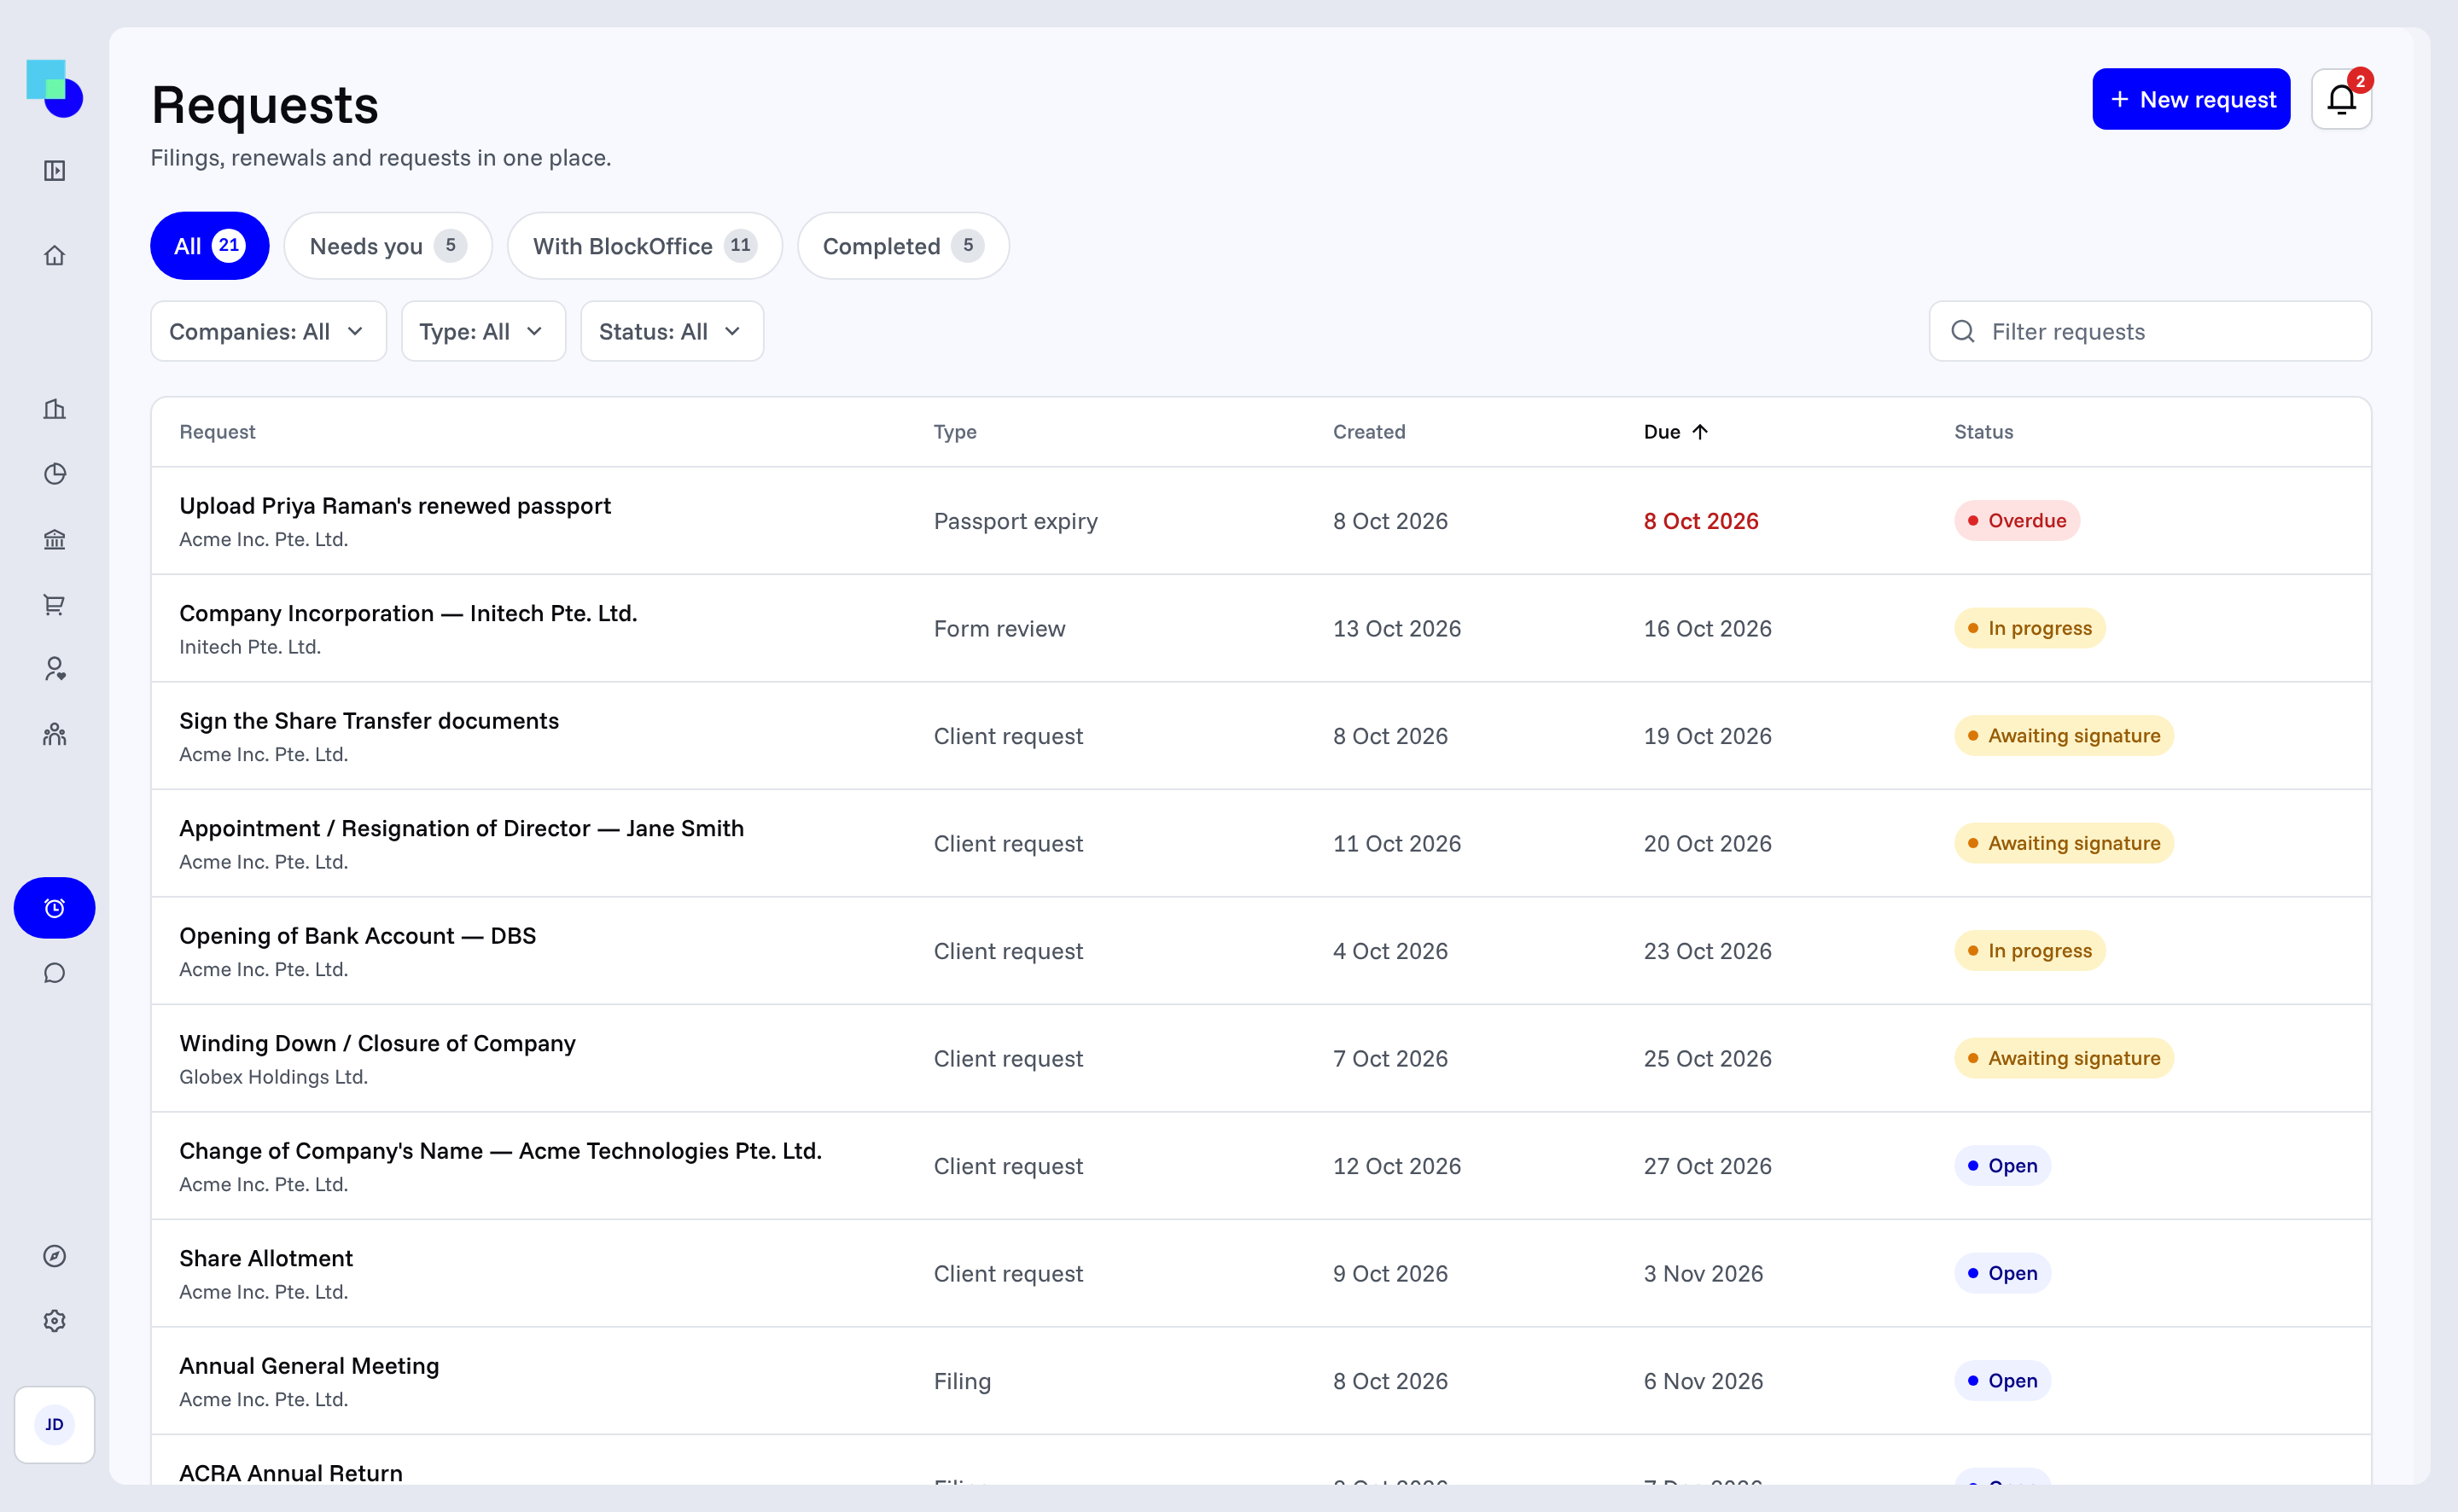
Task: Open Opening of Bank Account — DBS
Action: tap(1261, 951)
